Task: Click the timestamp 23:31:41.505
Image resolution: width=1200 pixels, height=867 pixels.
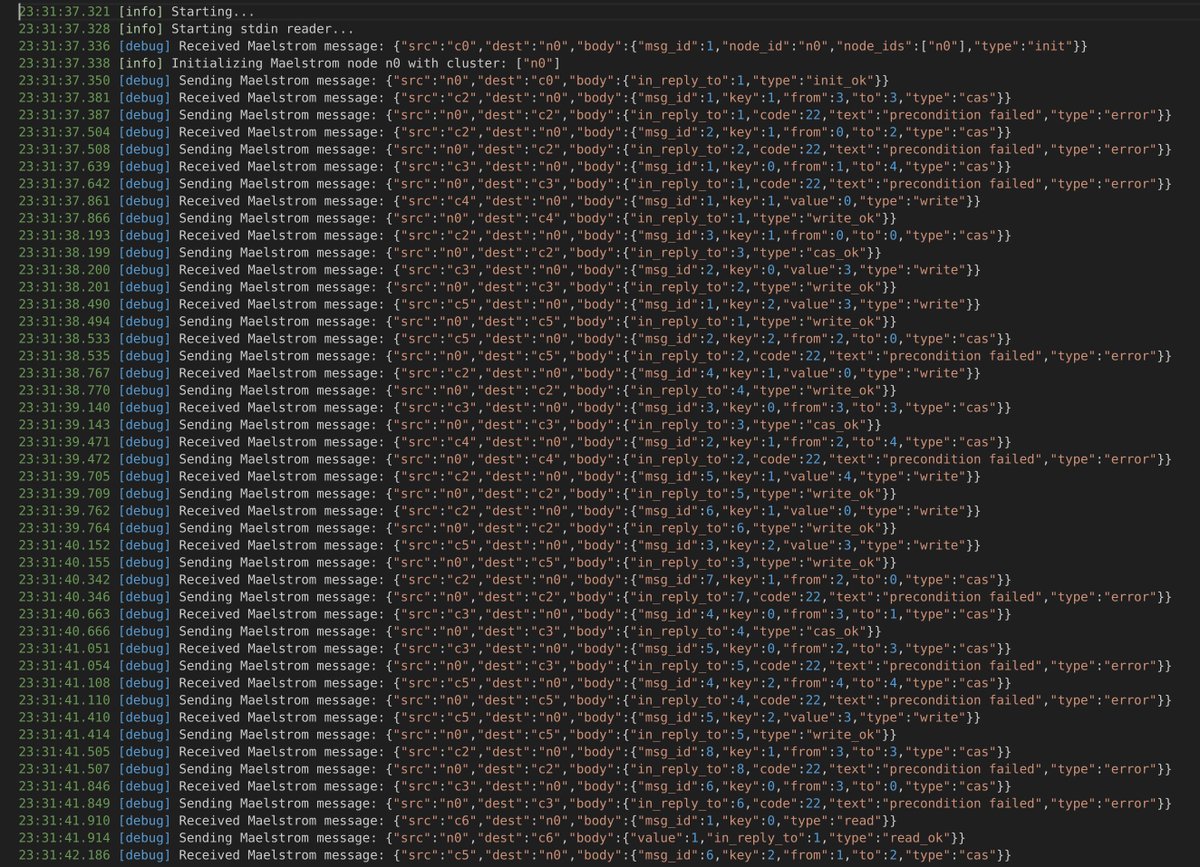Action: [x=65, y=750]
